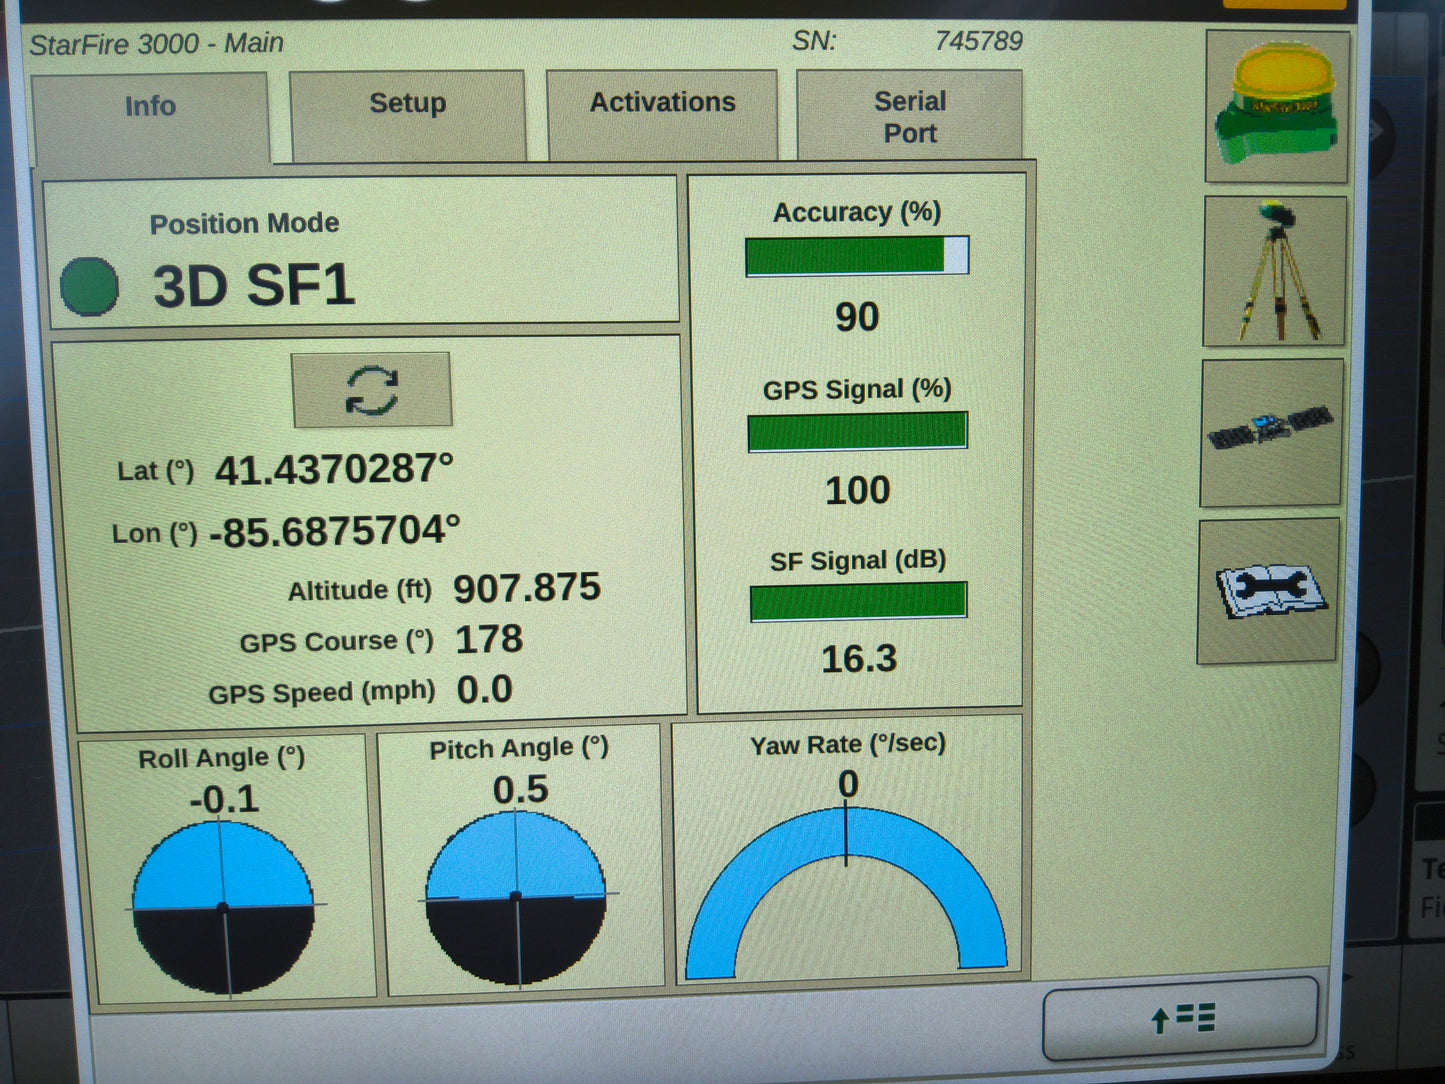Go to the Serial Port tab
The image size is (1445, 1084).
tap(909, 115)
